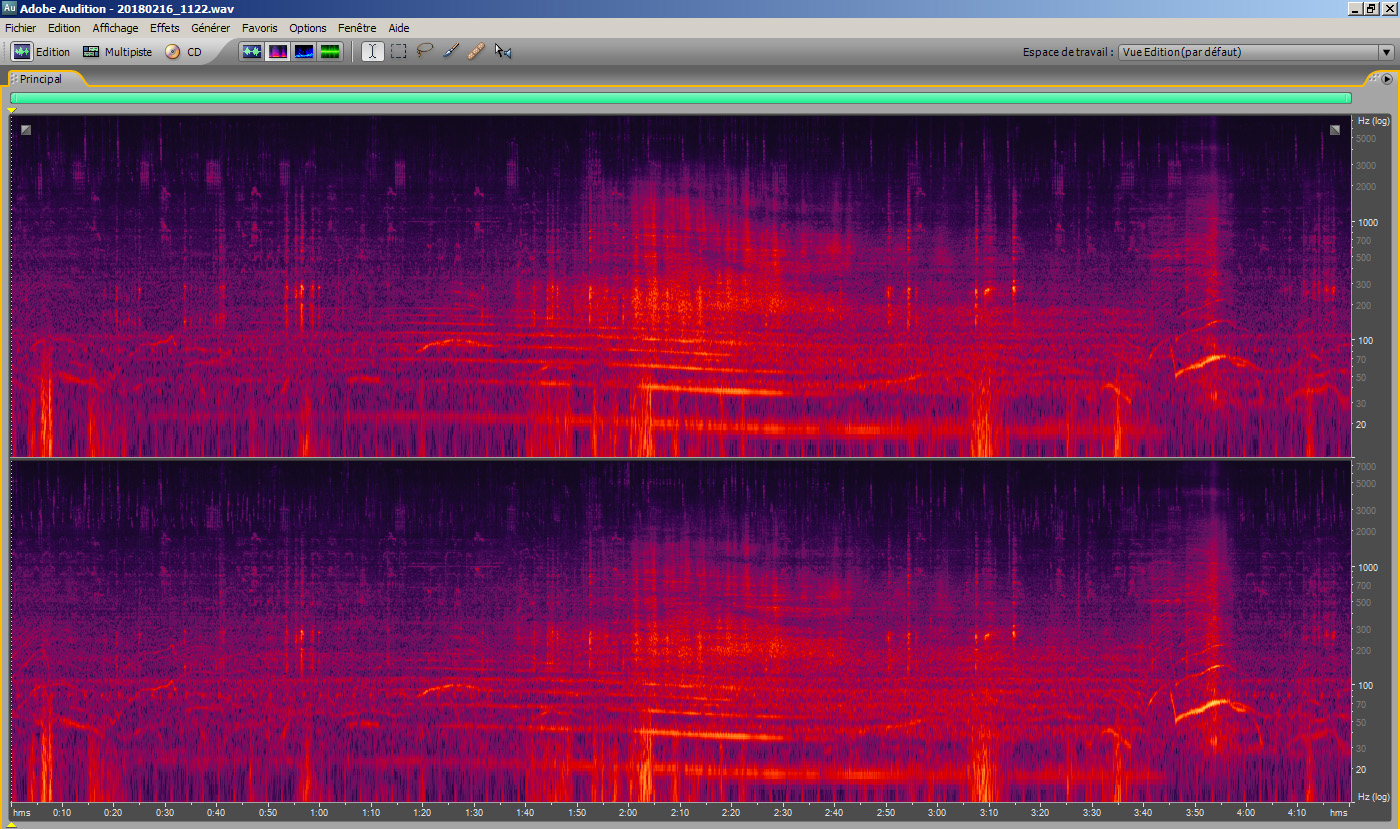Select the time selection I-beam tool
This screenshot has width=1400, height=829.
coord(372,52)
